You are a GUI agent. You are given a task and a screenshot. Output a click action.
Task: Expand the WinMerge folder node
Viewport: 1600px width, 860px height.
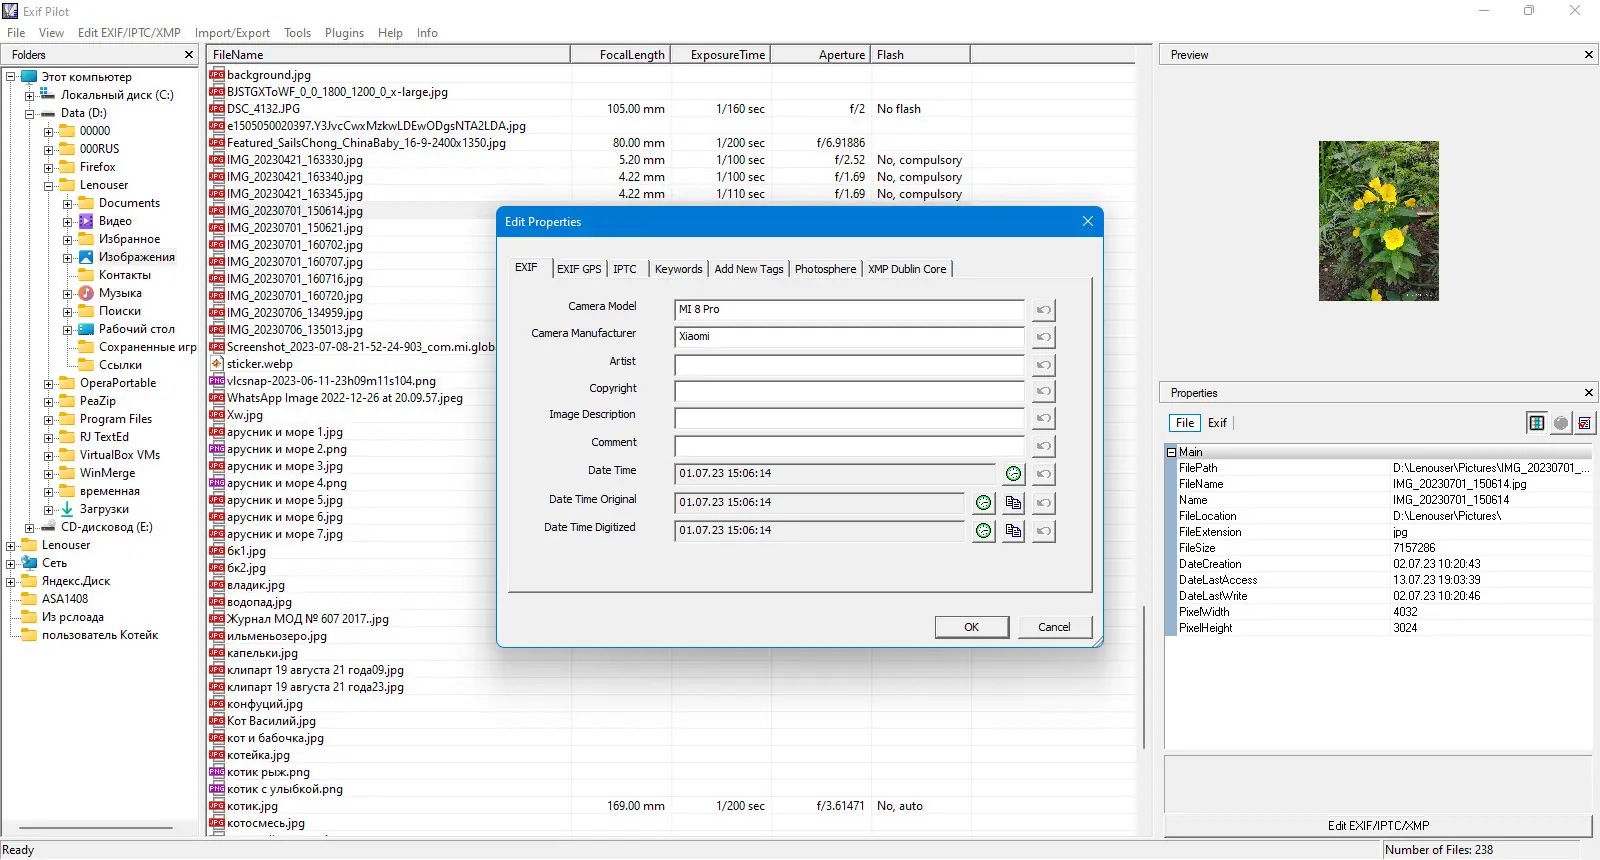(x=48, y=474)
